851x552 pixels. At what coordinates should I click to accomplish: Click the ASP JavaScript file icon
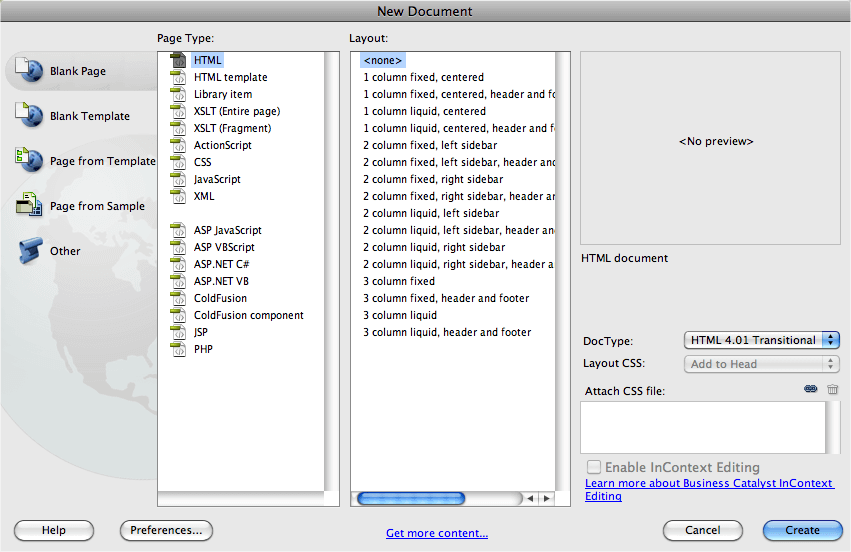179,230
